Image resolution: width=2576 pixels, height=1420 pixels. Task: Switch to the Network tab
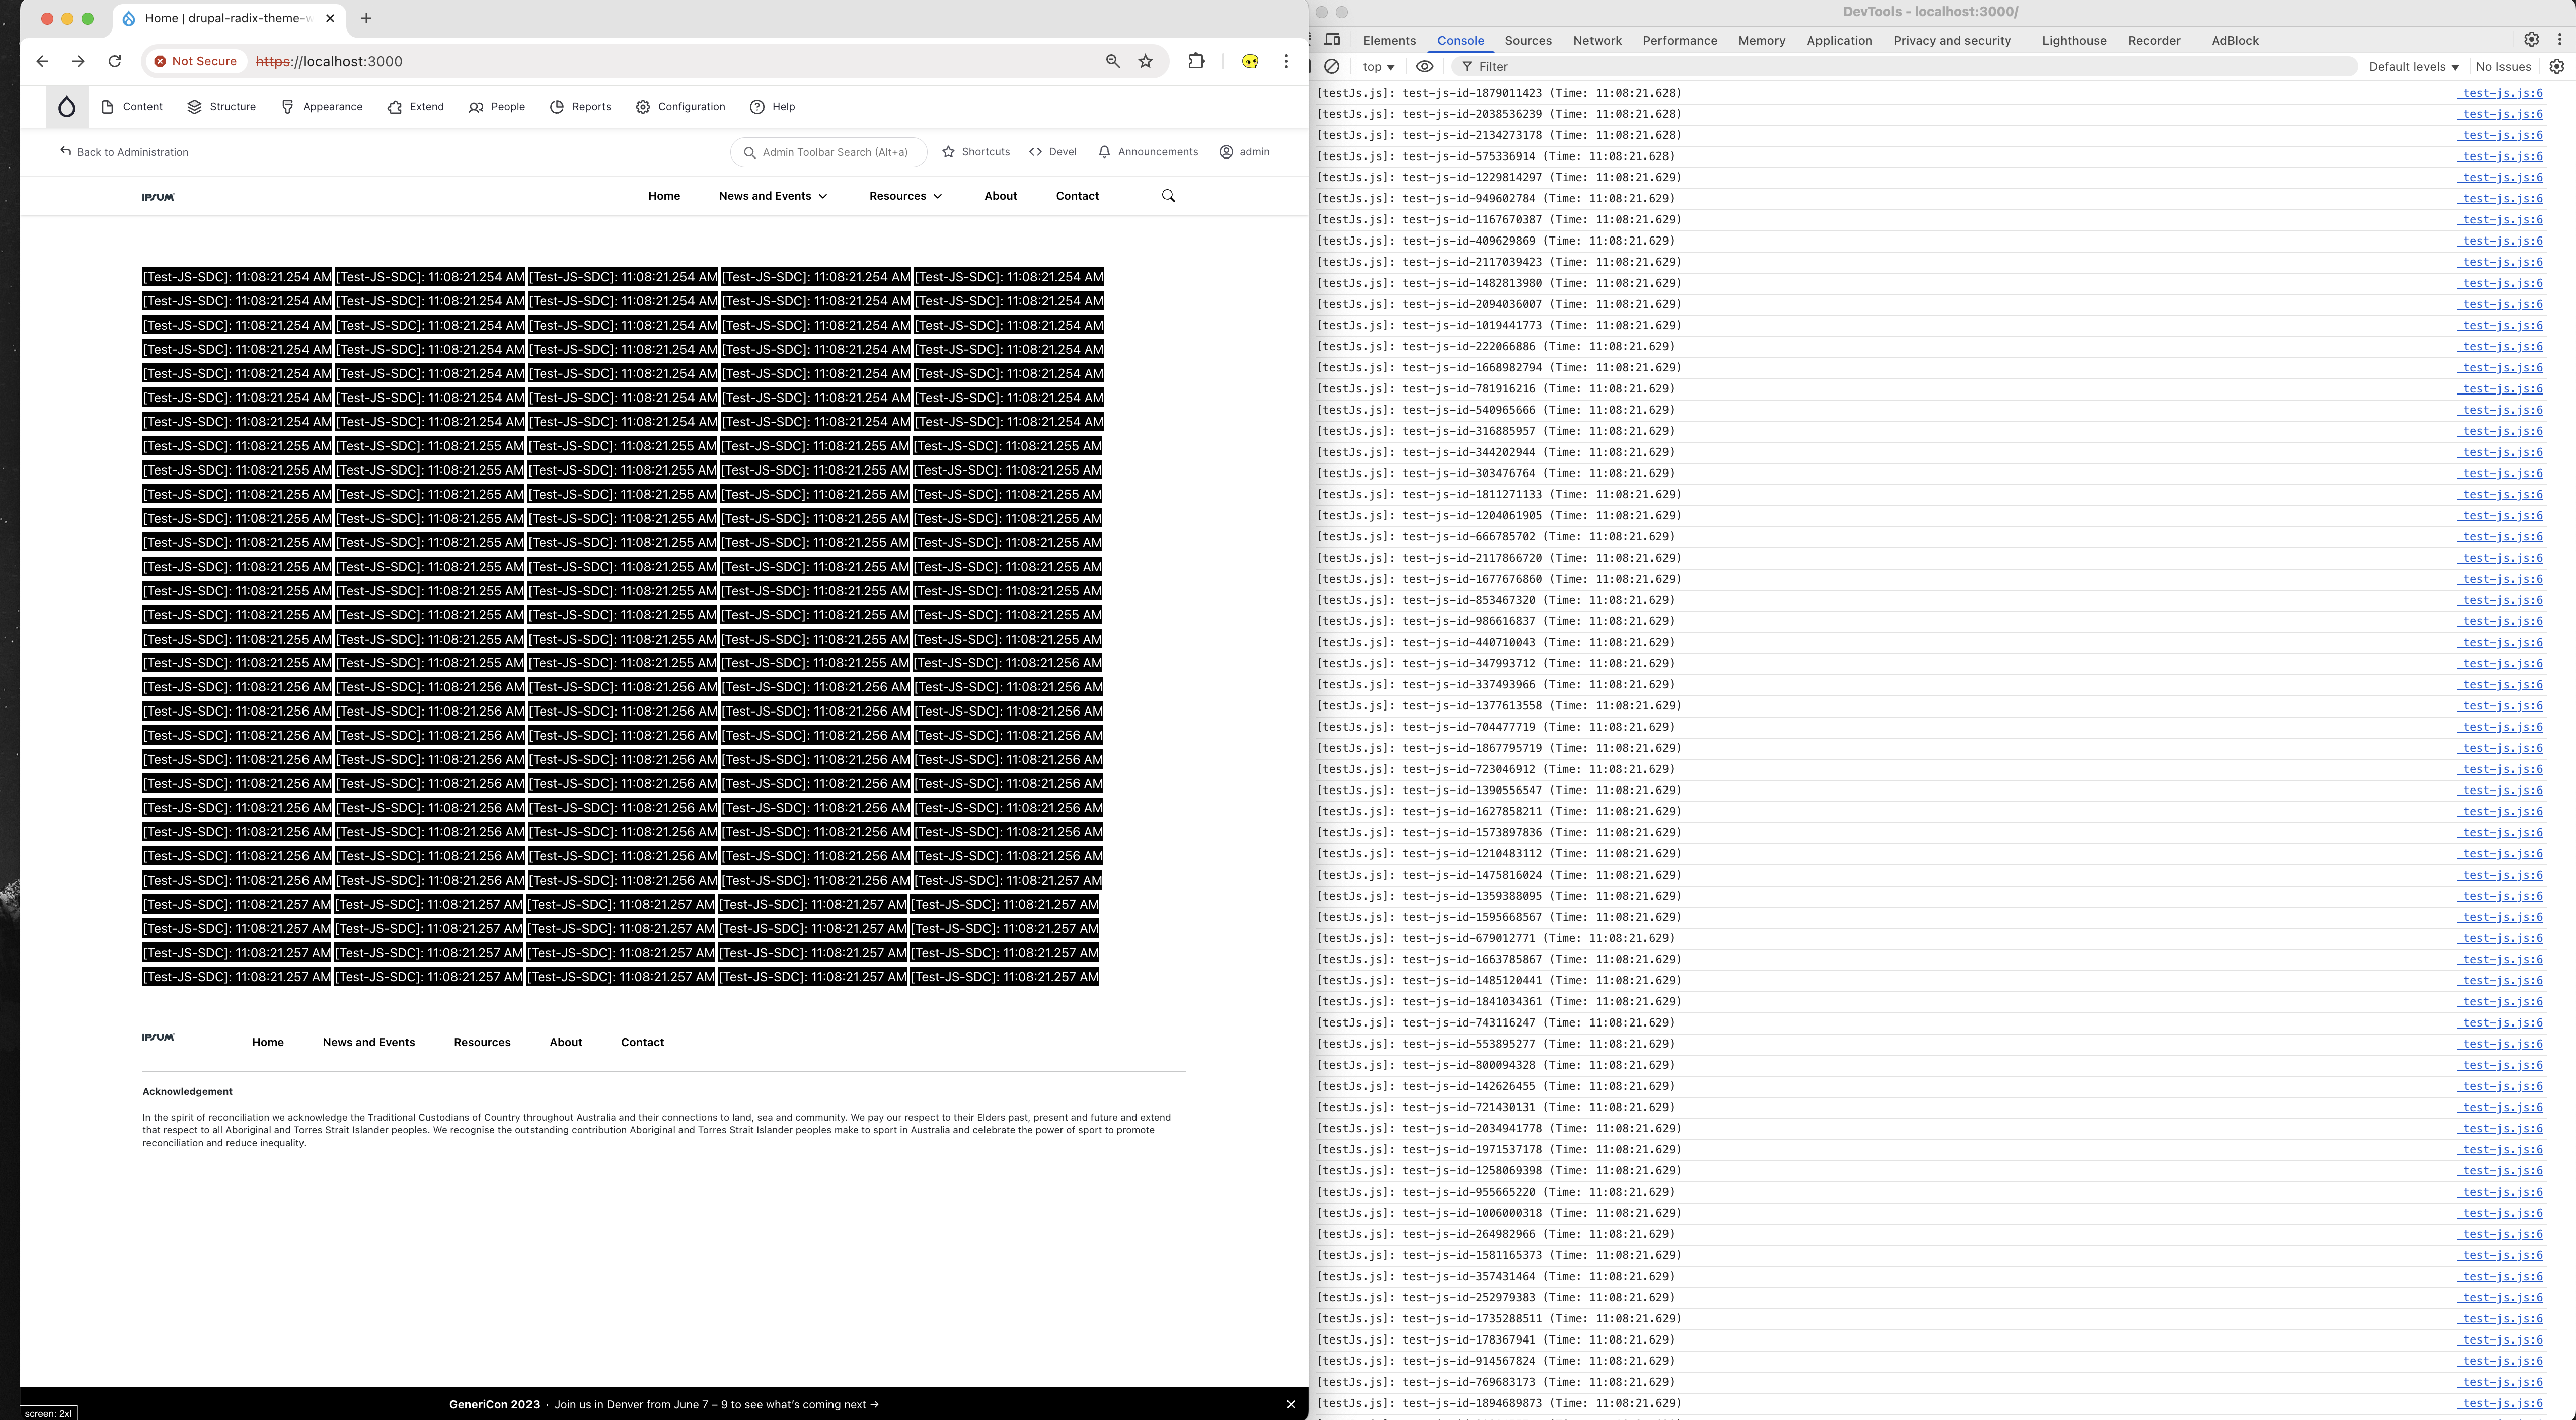(1597, 41)
